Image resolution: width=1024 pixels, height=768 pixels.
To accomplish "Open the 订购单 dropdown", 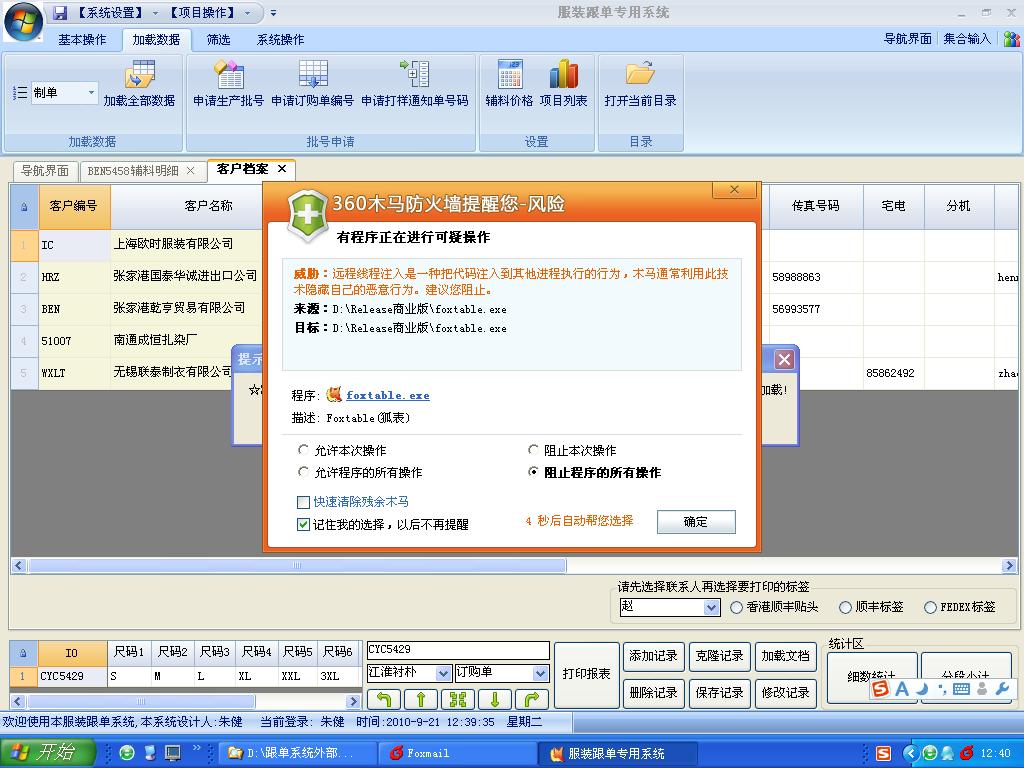I will point(540,673).
